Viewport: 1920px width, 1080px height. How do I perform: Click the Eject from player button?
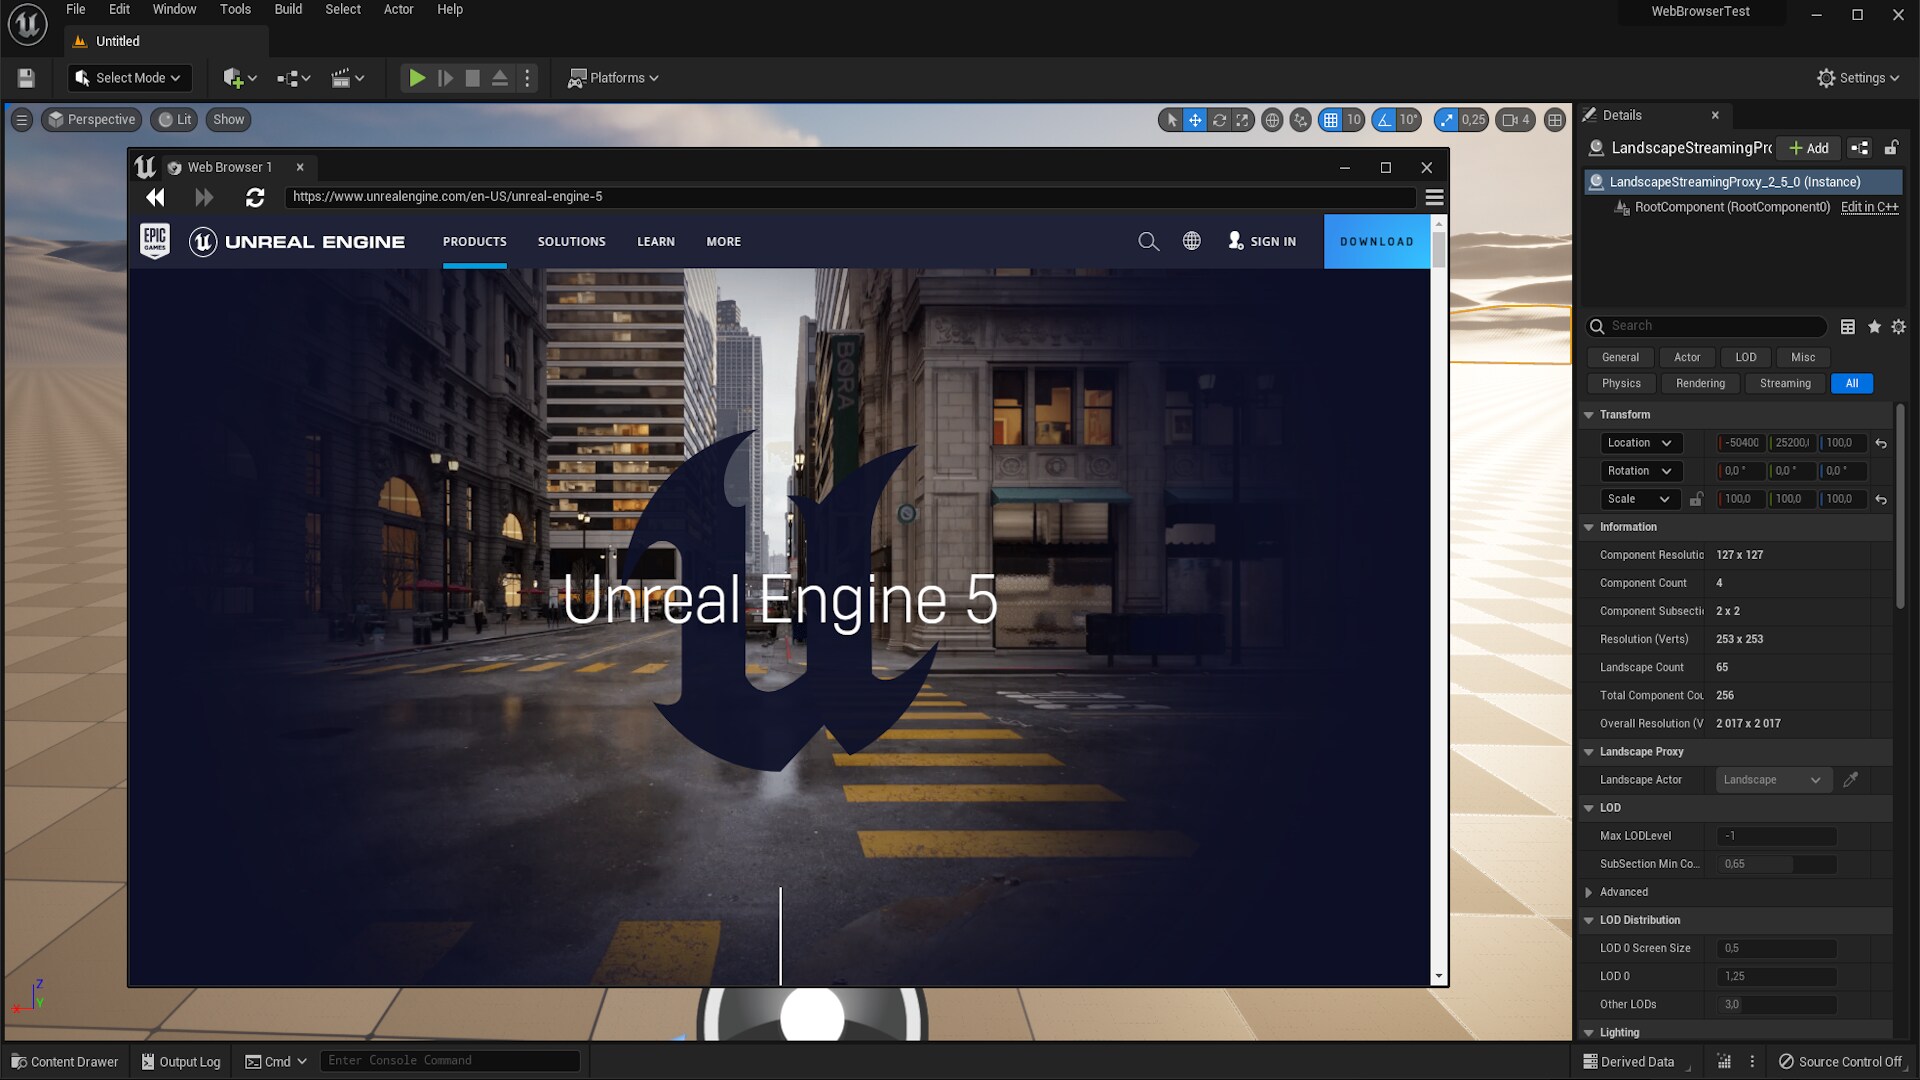tap(499, 78)
